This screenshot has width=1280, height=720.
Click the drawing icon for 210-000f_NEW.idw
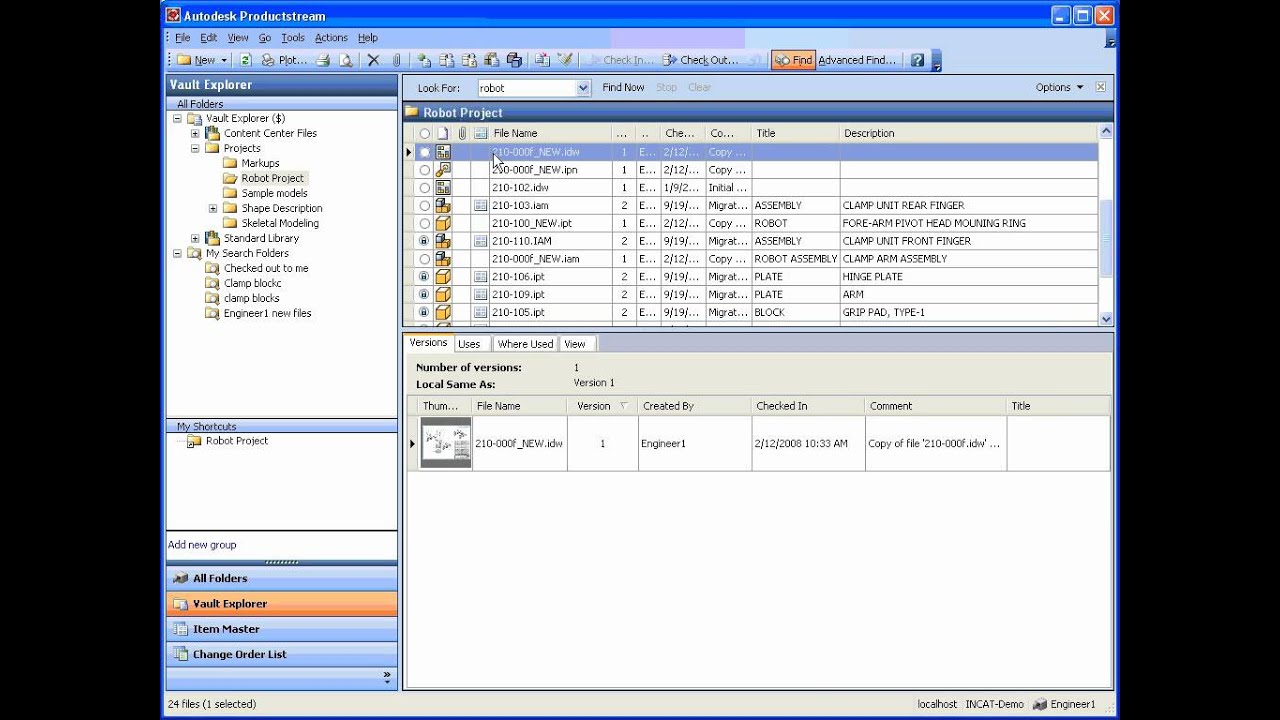[443, 152]
